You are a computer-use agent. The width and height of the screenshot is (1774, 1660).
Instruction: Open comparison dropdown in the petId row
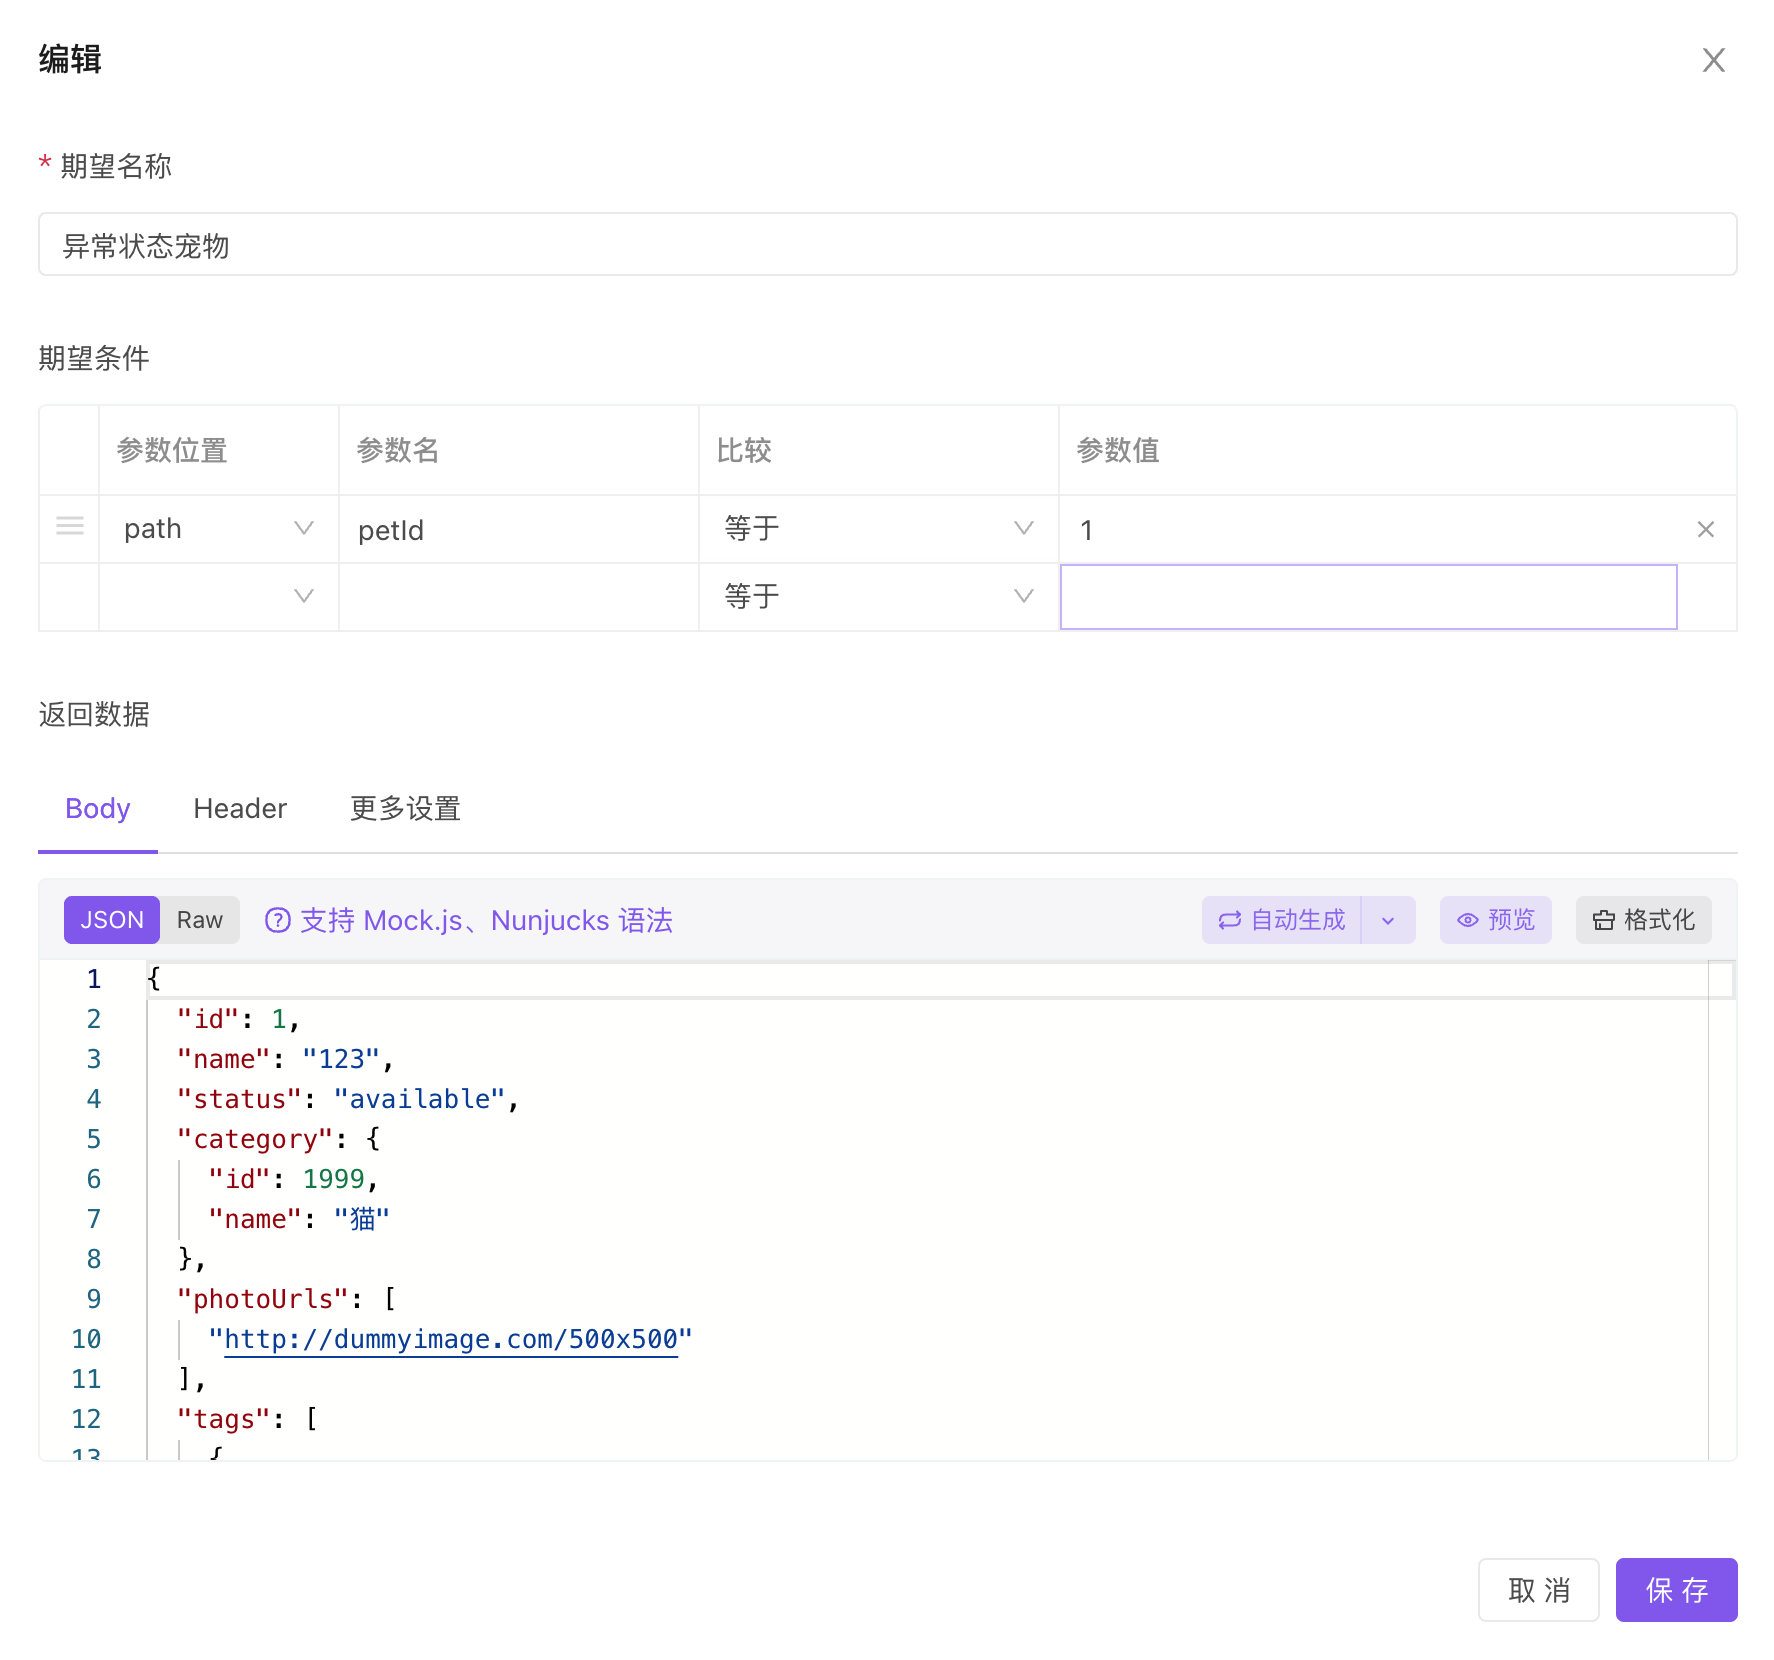point(878,528)
